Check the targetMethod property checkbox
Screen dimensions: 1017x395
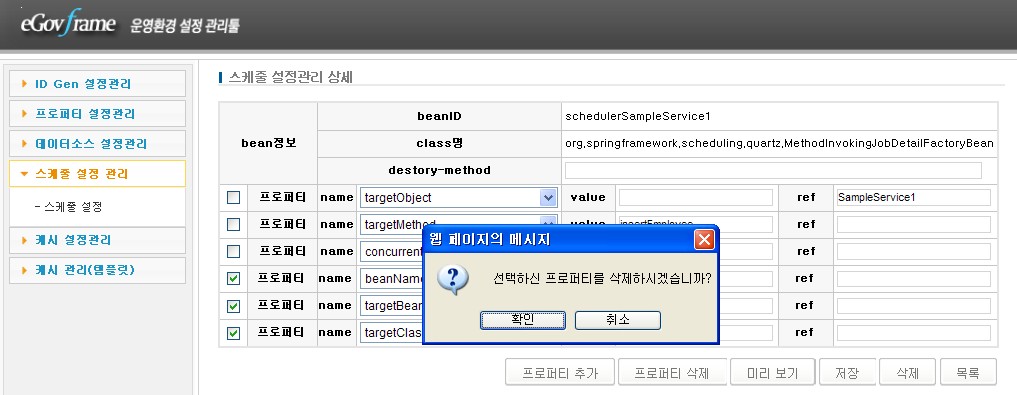click(x=233, y=224)
